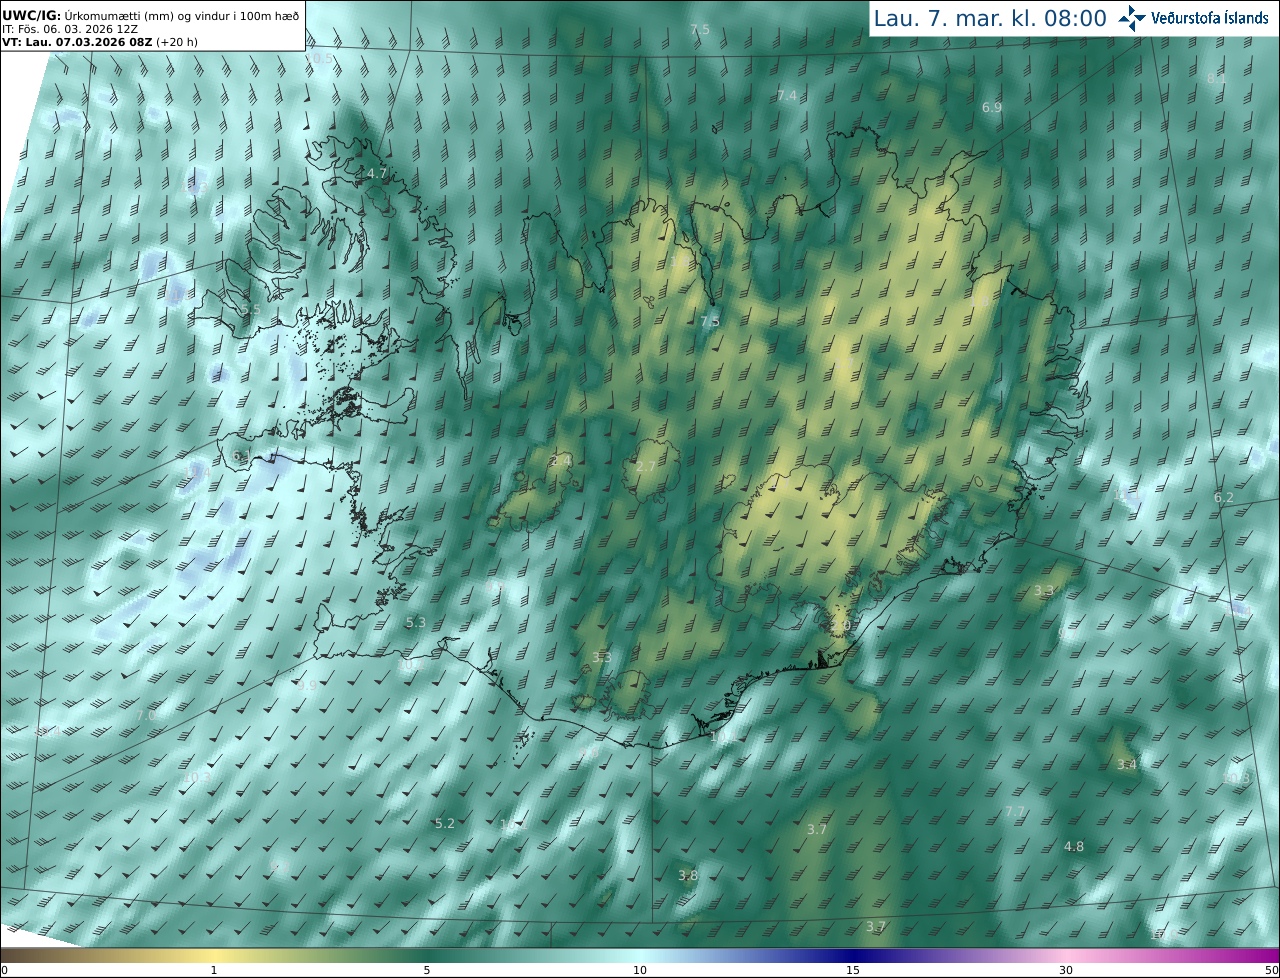Click the 3.4 value label on the map
The height and width of the screenshot is (978, 1280).
point(1127,764)
